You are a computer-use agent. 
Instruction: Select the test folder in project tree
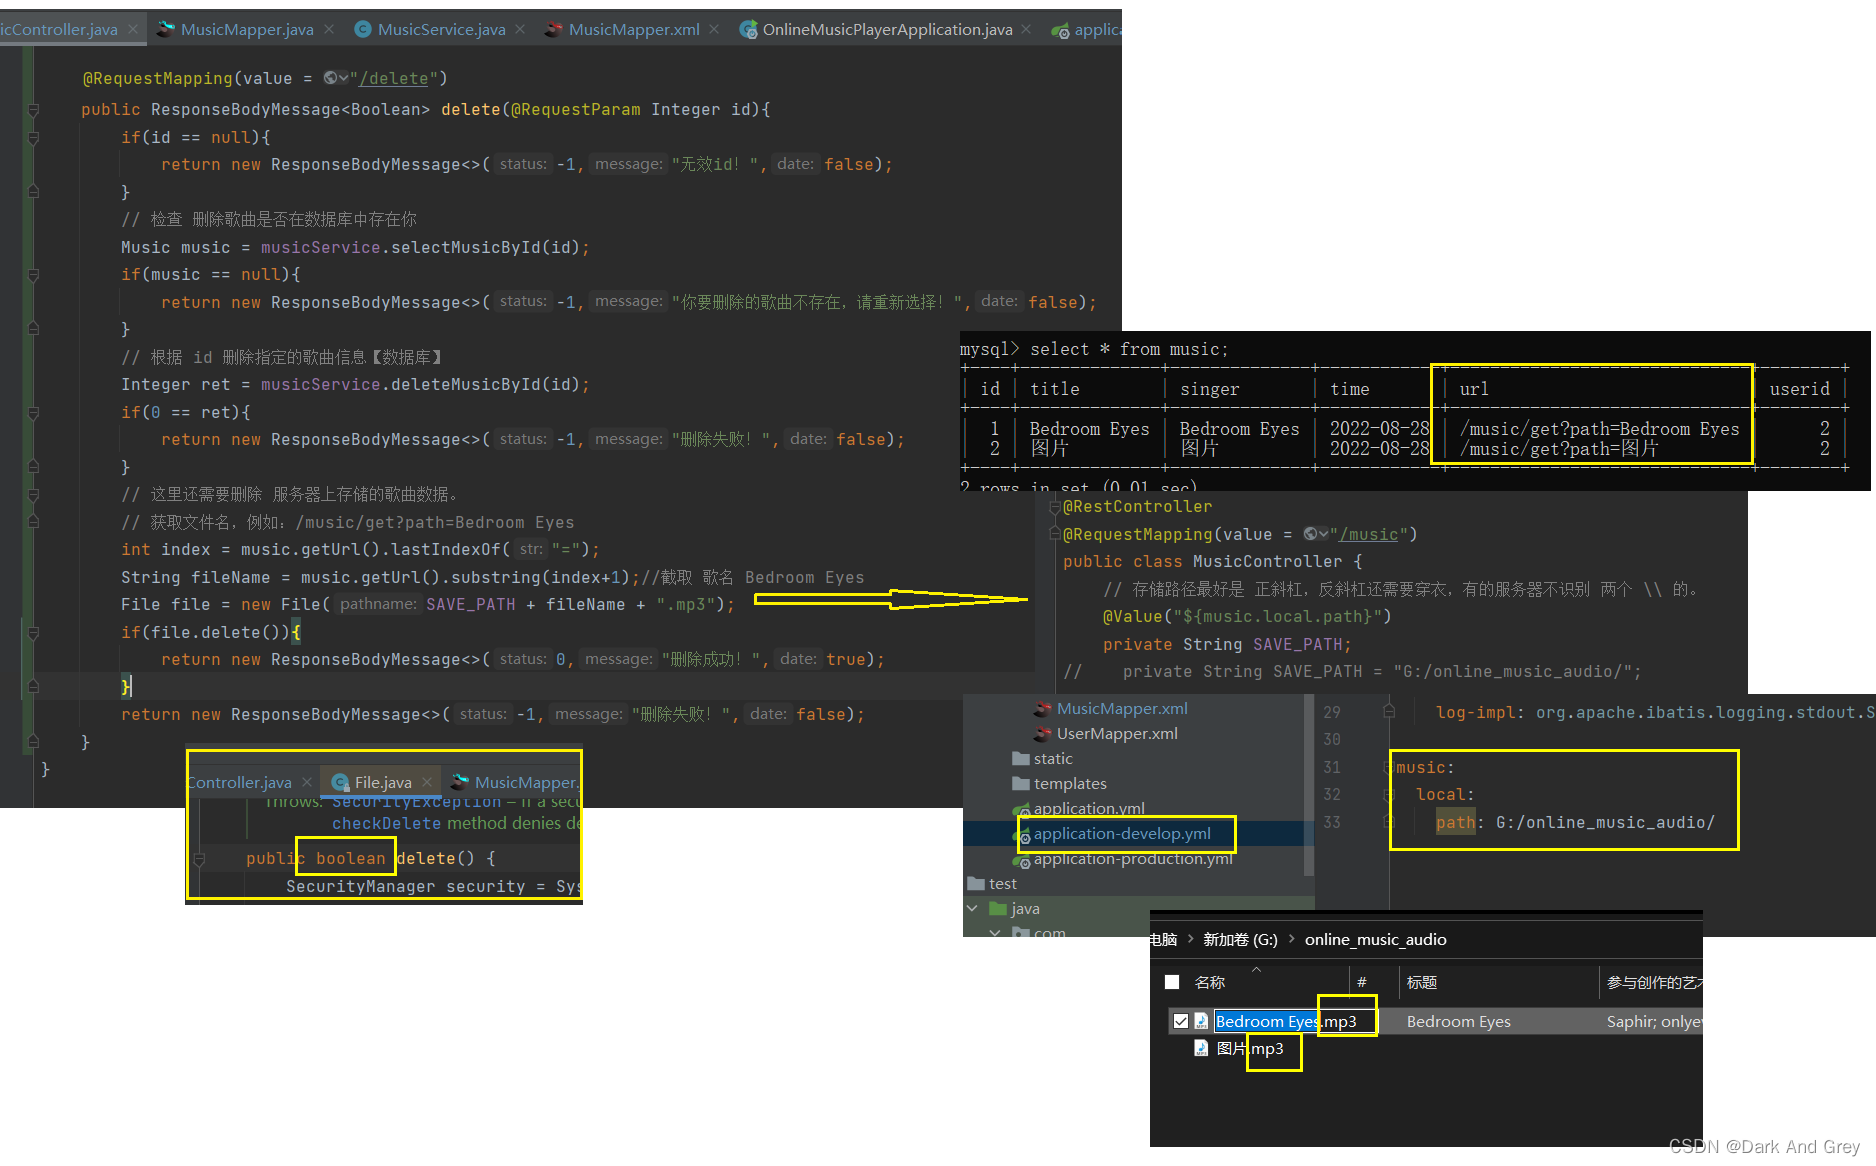tap(1003, 883)
